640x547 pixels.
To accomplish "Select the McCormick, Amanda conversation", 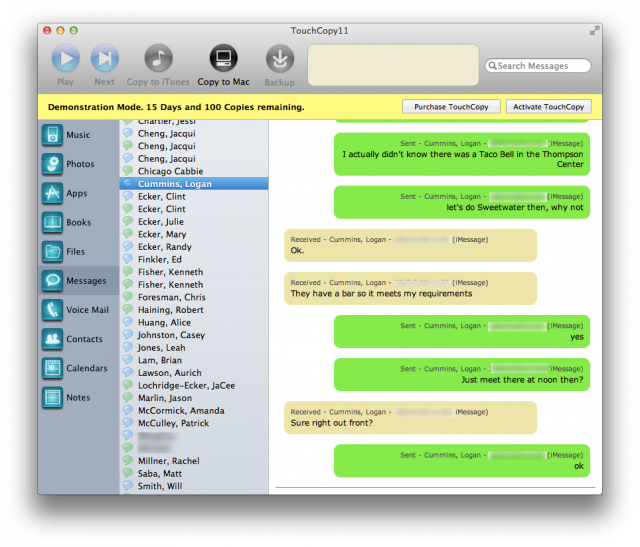I will (x=194, y=411).
